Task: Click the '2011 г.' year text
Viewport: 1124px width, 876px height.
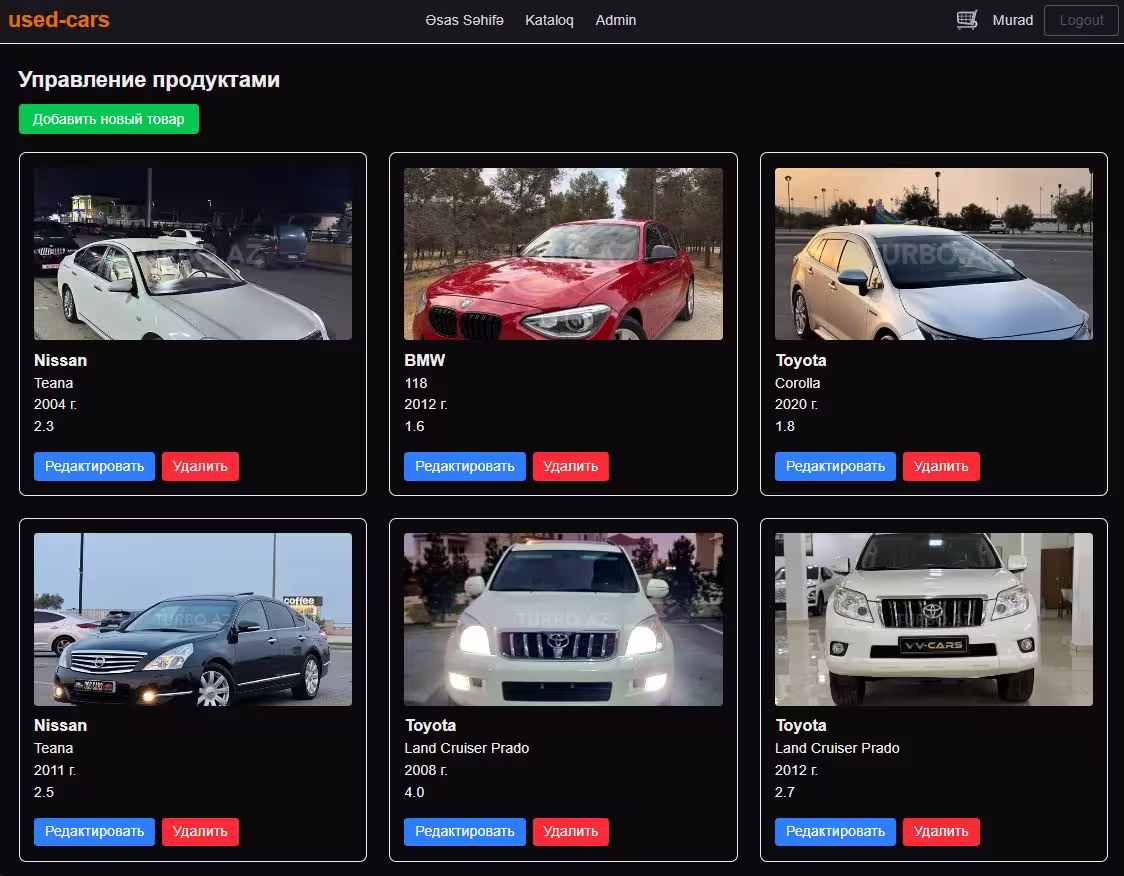Action: (x=54, y=770)
